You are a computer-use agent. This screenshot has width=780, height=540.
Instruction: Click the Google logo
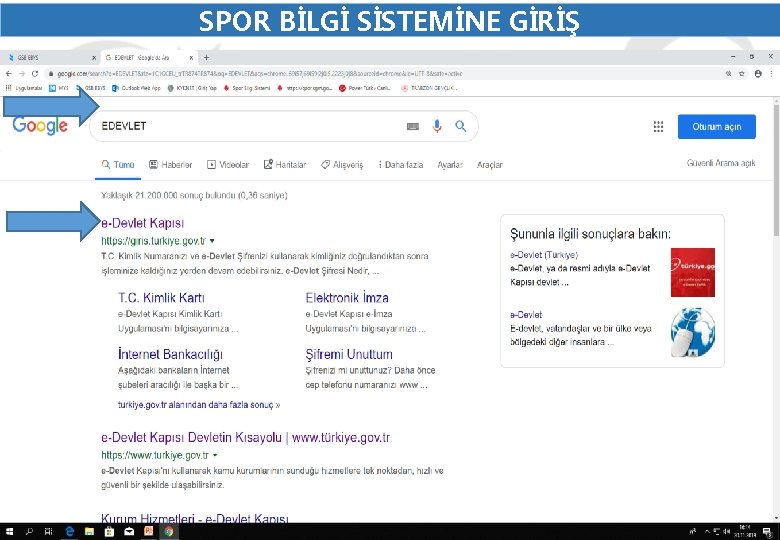point(40,126)
